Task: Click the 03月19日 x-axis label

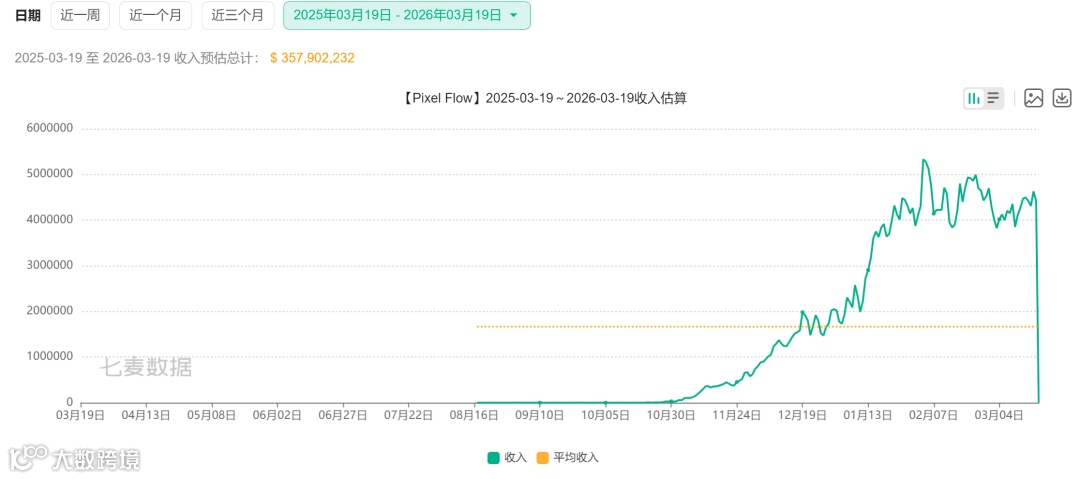Action: click(x=81, y=416)
